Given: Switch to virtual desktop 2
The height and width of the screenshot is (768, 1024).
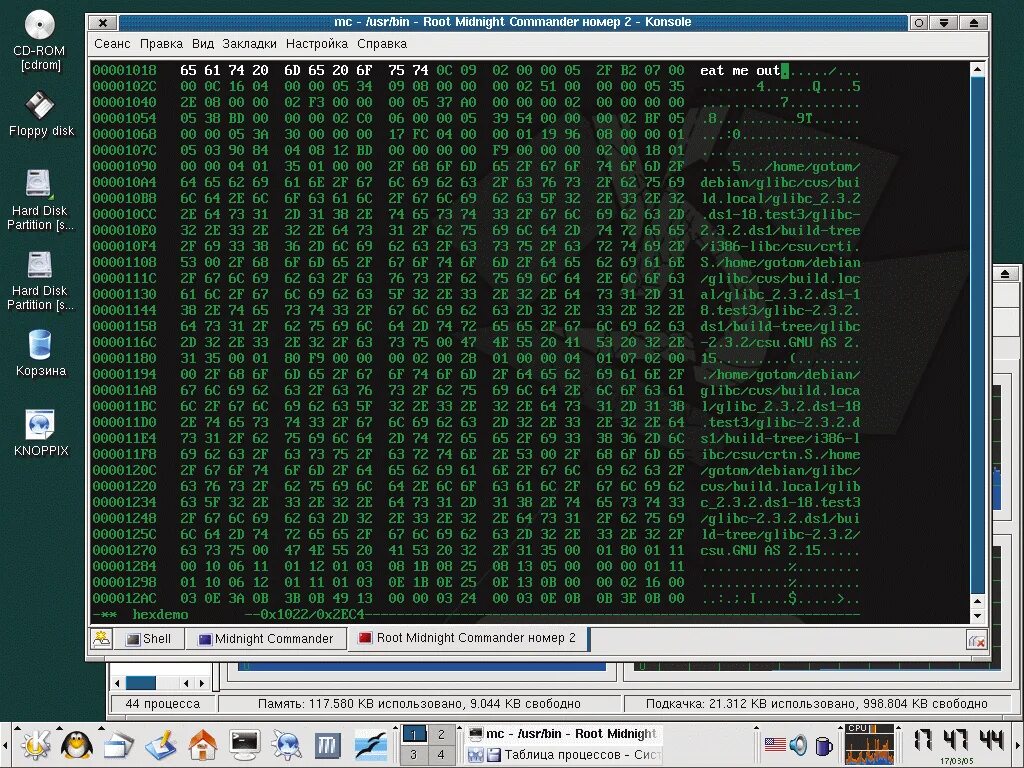Looking at the screenshot, I should [441, 735].
